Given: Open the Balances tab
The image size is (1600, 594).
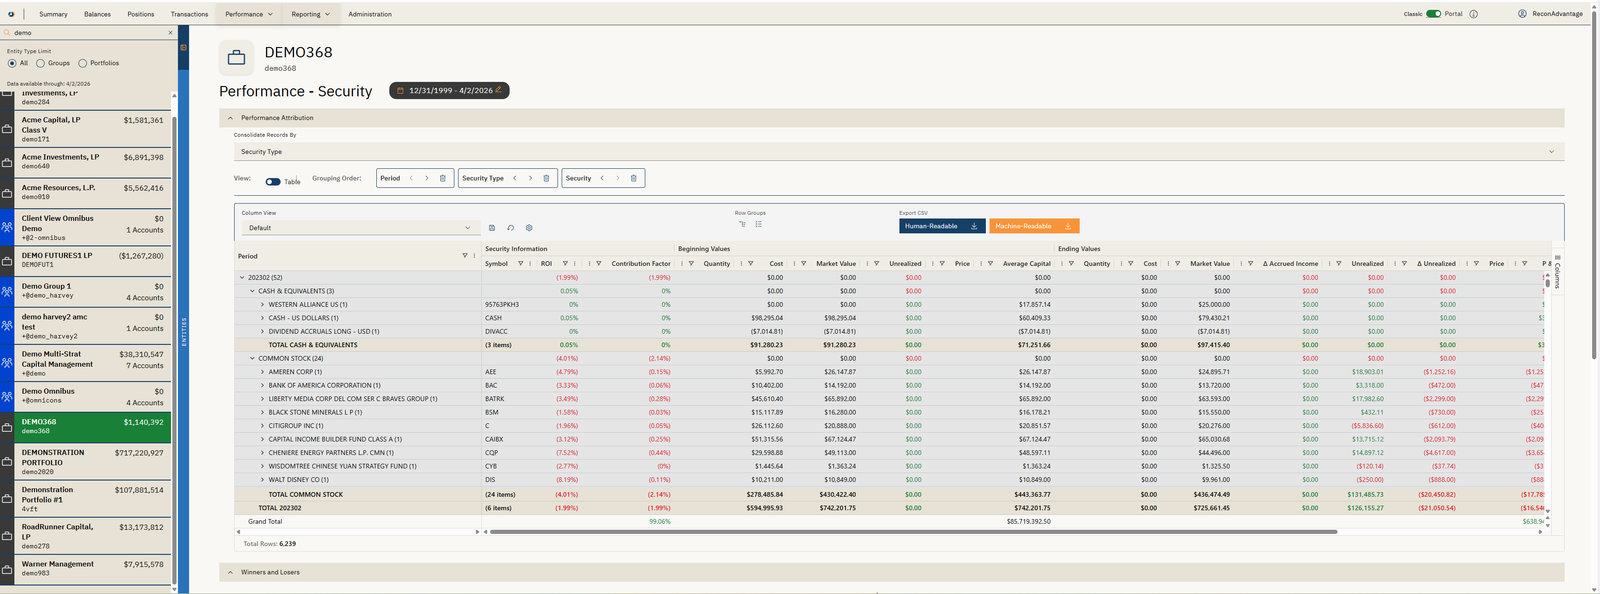Looking at the screenshot, I should [97, 14].
